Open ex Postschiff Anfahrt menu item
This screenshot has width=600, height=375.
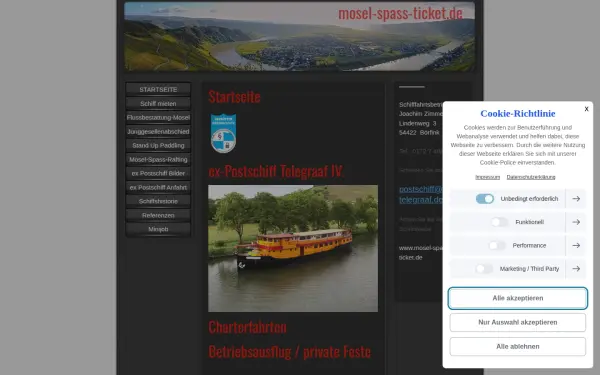click(x=158, y=187)
